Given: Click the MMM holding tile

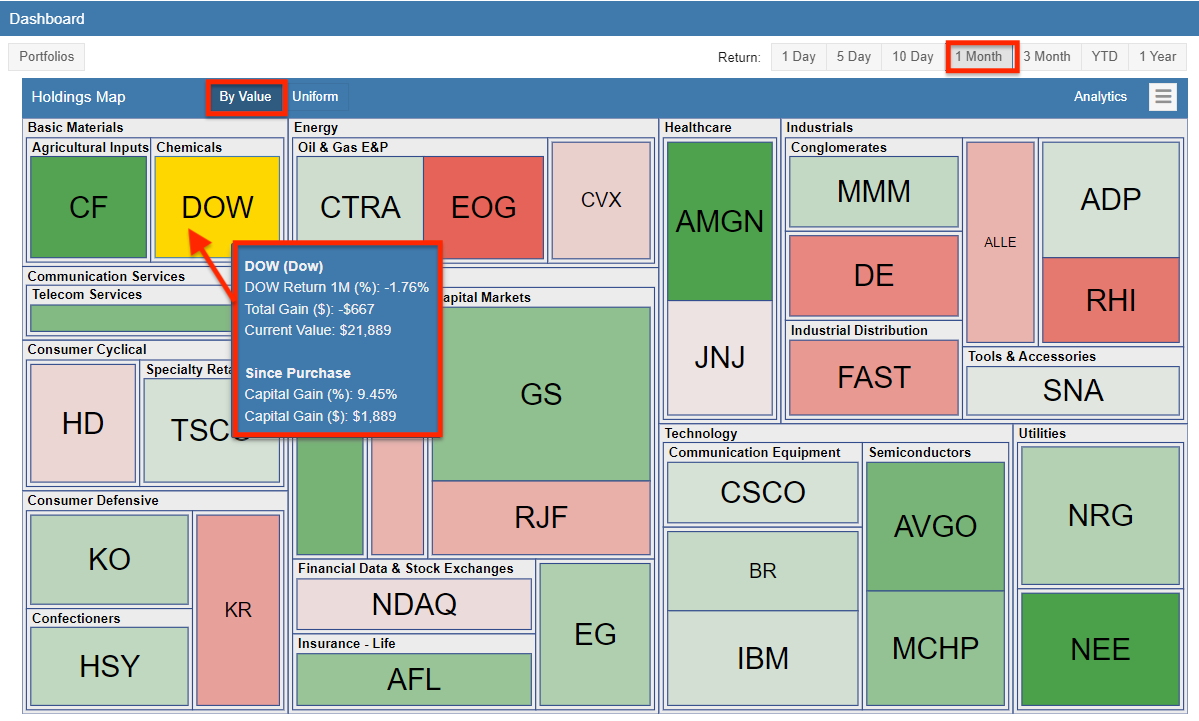Looking at the screenshot, I should click(x=873, y=192).
